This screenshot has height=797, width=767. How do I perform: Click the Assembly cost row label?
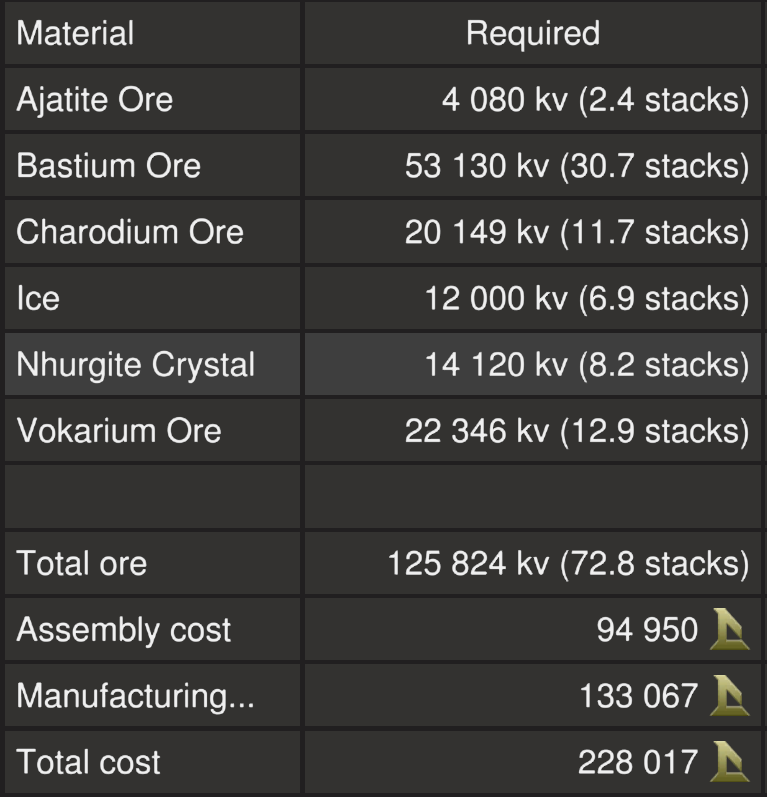click(124, 630)
